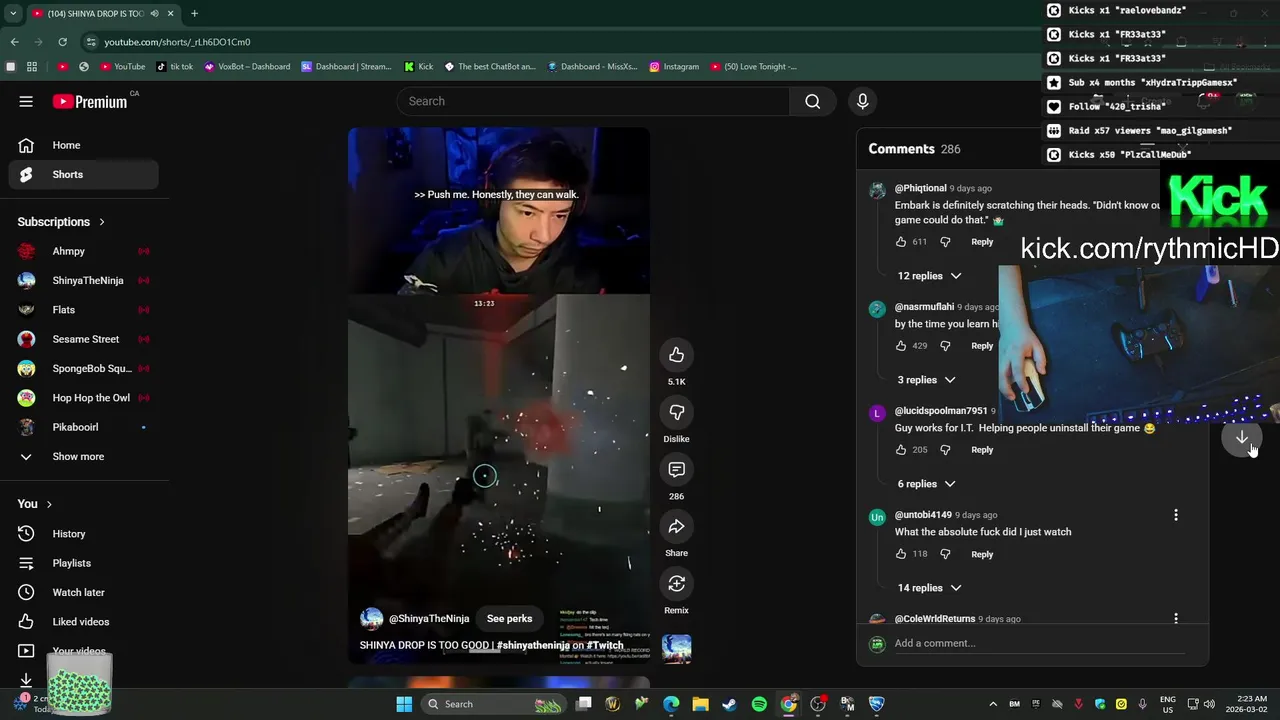
Task: Show hidden system tray icons
Action: [x=993, y=704]
